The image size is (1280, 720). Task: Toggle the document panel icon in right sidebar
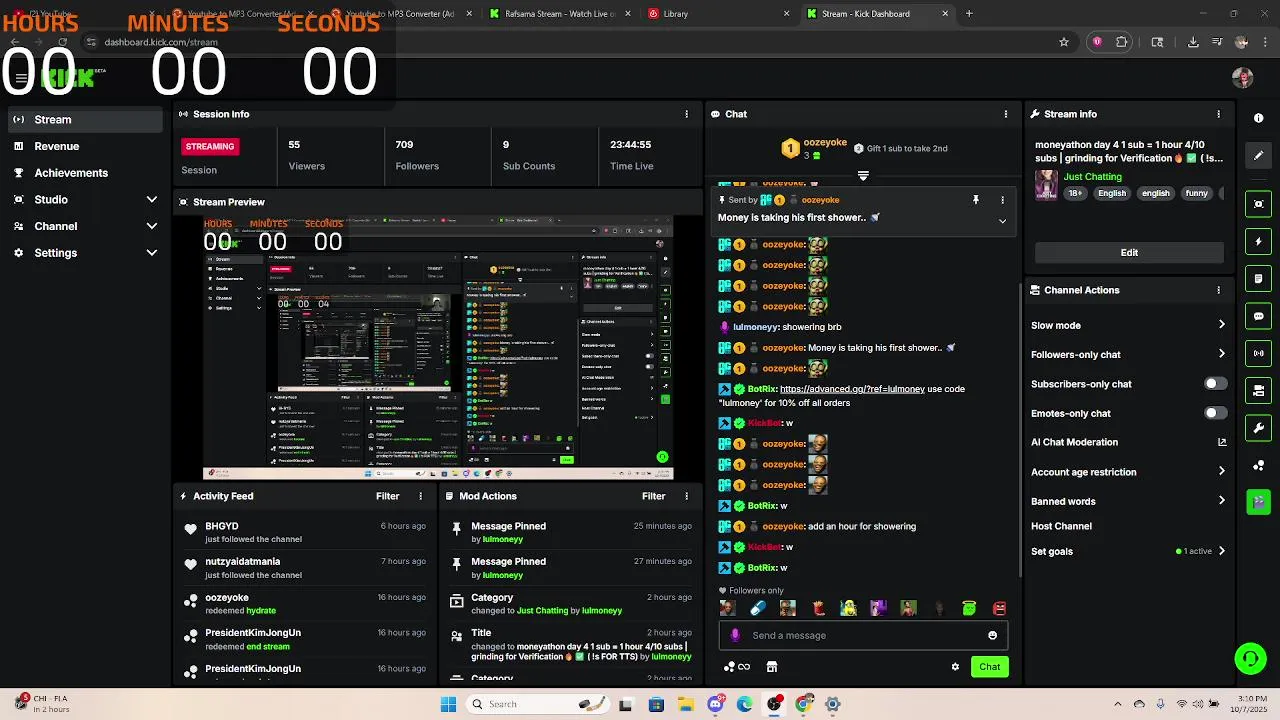pyautogui.click(x=1258, y=278)
